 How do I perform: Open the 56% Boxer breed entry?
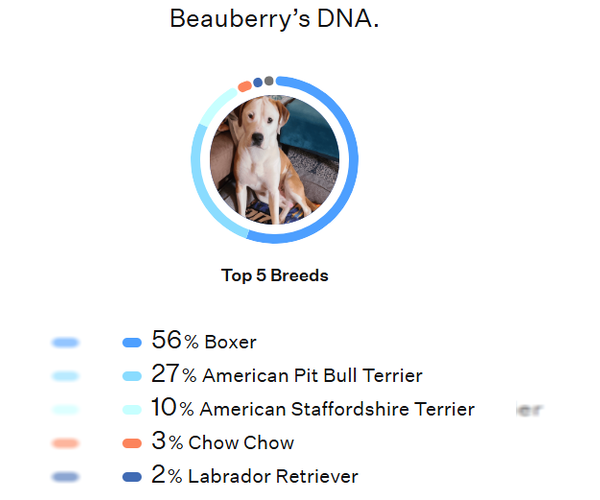point(203,341)
